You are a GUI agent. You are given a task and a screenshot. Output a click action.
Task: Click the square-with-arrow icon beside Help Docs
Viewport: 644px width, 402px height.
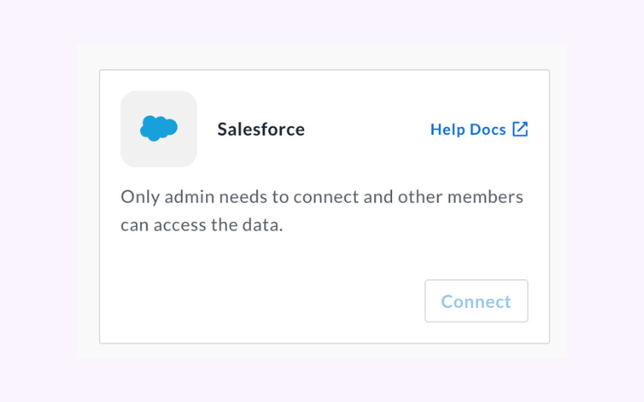520,129
